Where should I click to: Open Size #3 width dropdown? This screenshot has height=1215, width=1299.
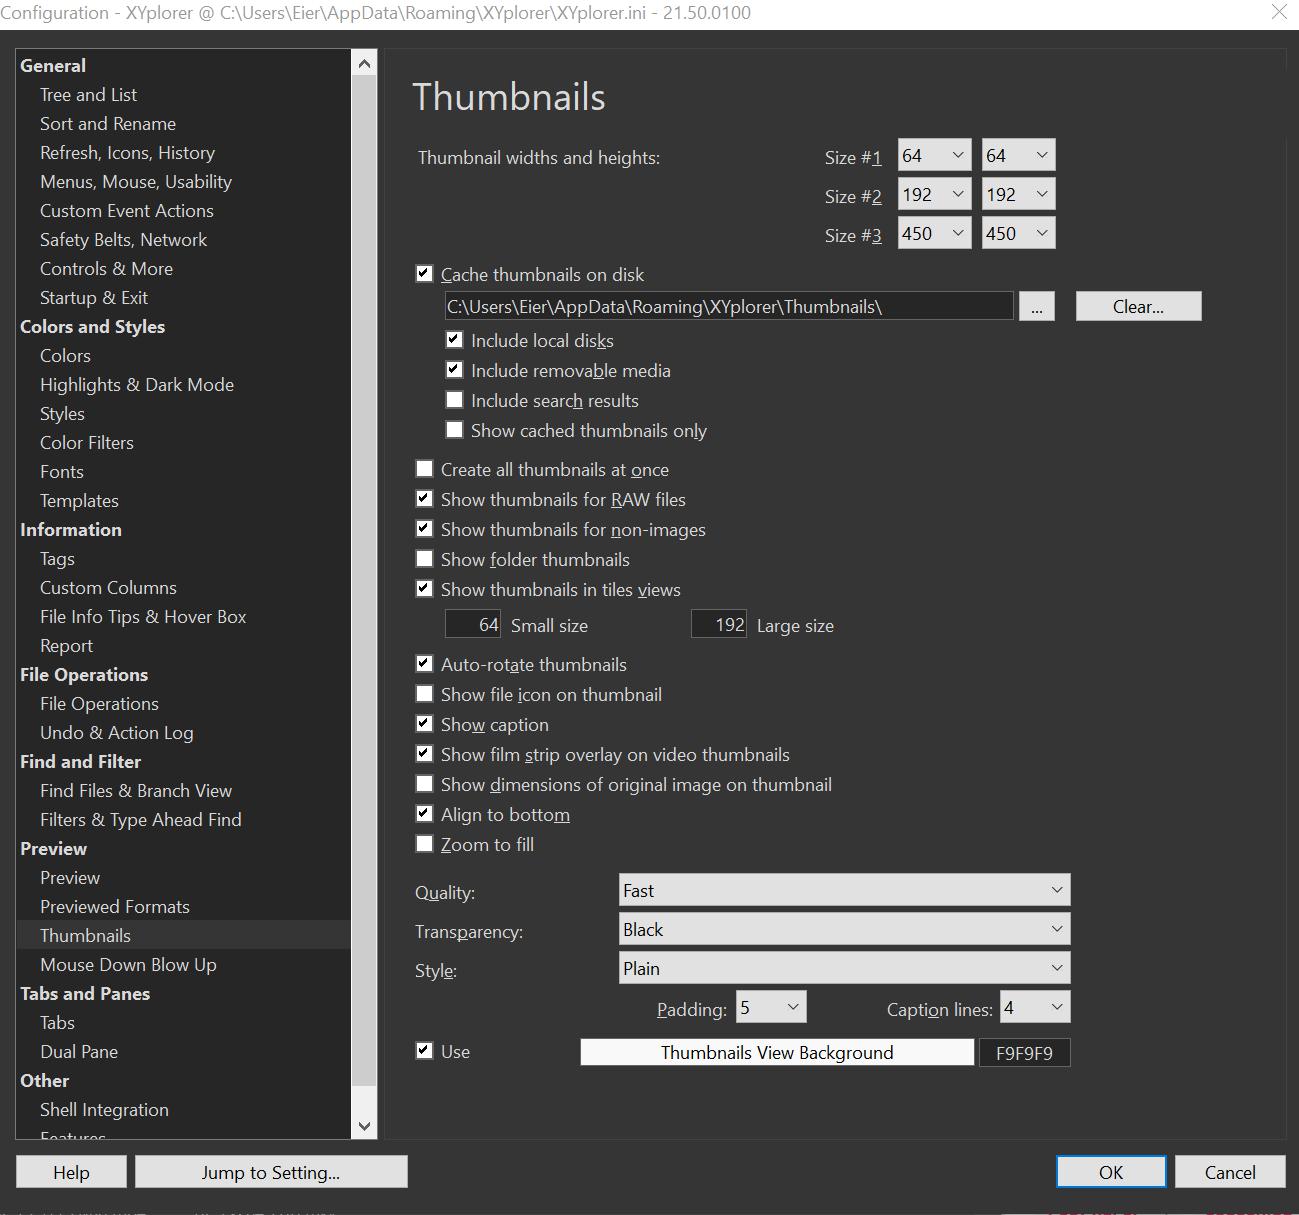(934, 234)
